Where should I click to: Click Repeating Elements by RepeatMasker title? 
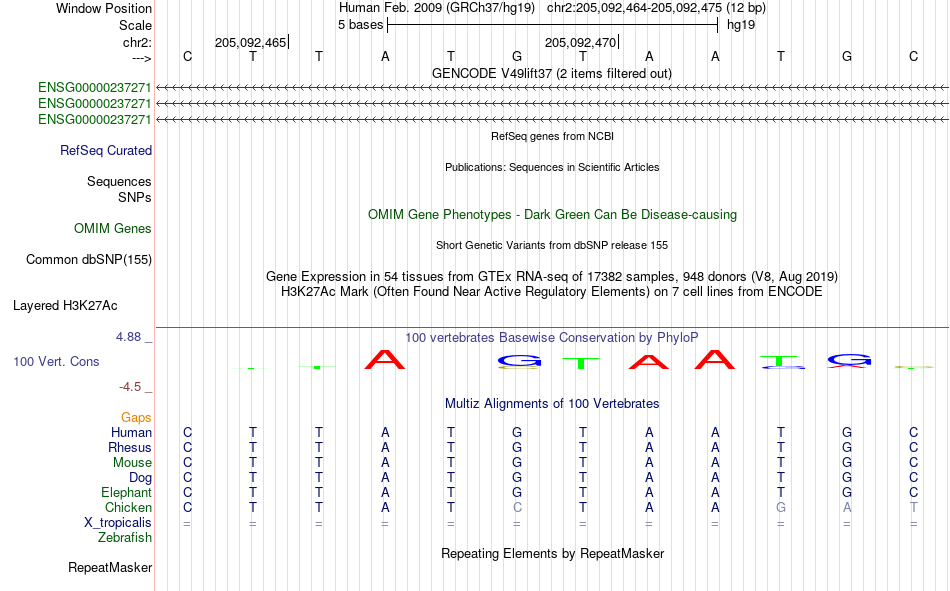tap(552, 553)
